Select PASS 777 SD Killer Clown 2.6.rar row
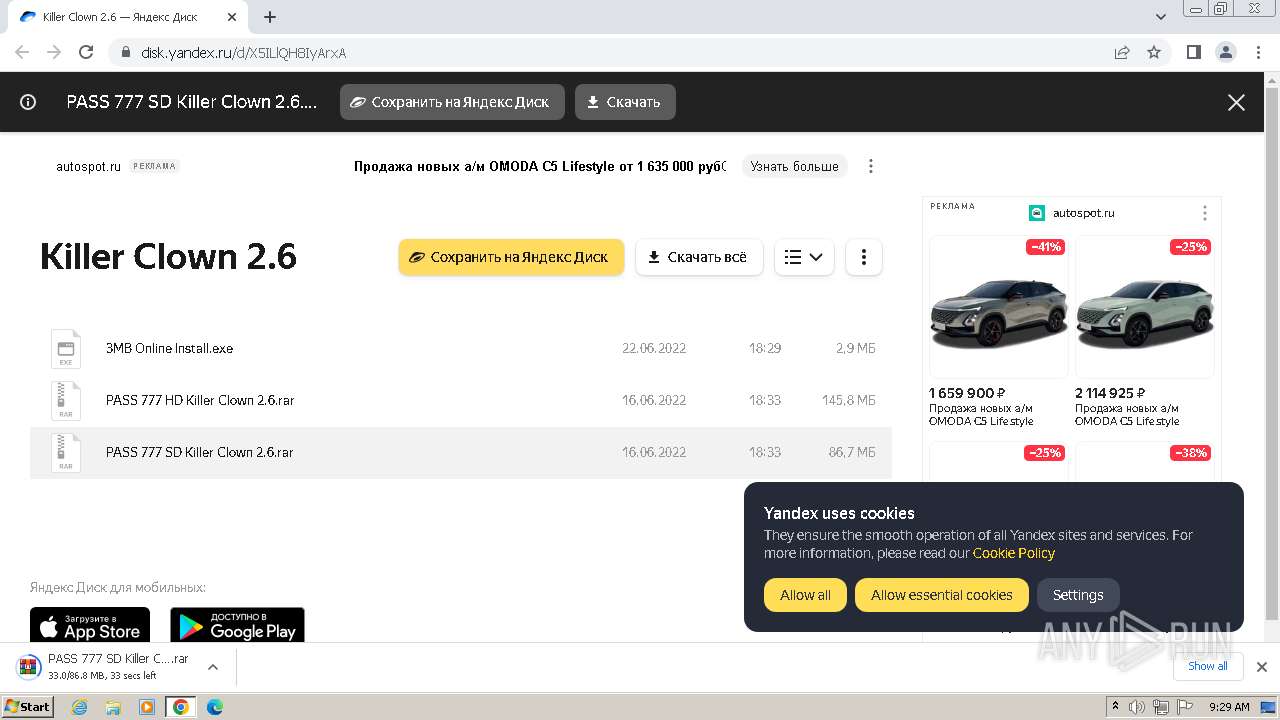This screenshot has width=1280, height=720. 461,452
